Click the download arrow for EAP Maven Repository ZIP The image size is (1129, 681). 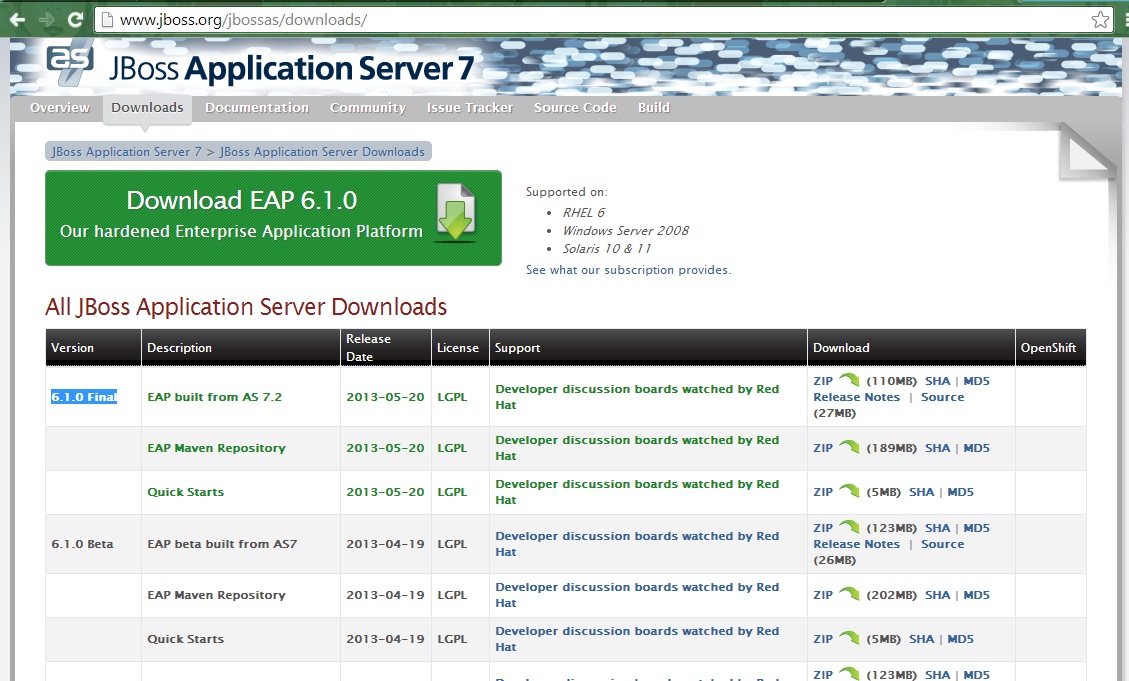click(x=847, y=448)
